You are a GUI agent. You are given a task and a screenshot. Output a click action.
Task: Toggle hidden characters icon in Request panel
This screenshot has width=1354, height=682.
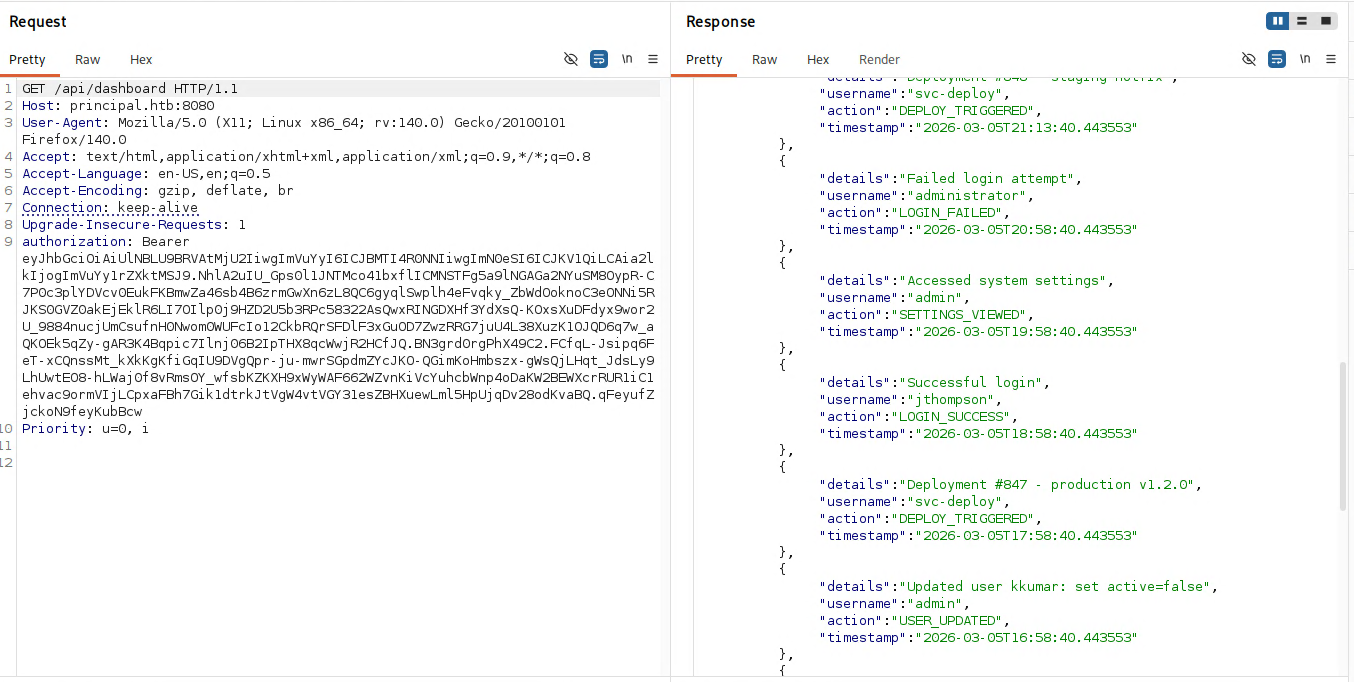(571, 59)
